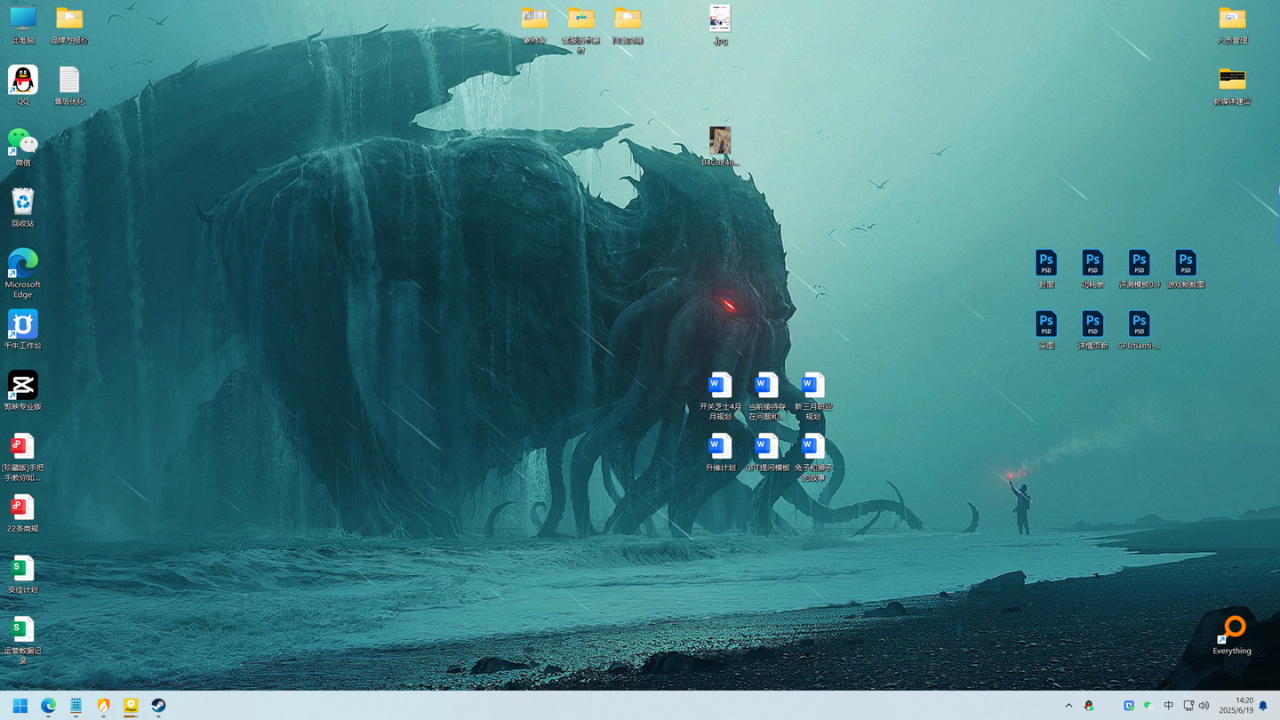Open the yellow Player app in taskbar
This screenshot has height=720, width=1280.
pos(131,705)
